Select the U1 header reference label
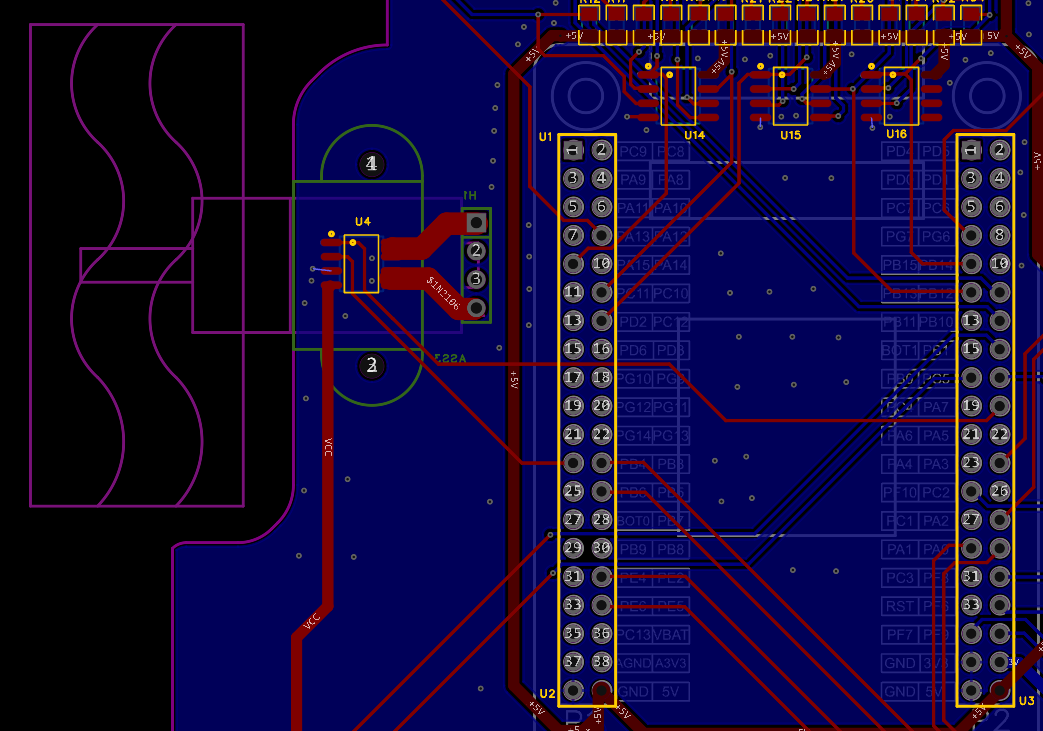 click(545, 136)
